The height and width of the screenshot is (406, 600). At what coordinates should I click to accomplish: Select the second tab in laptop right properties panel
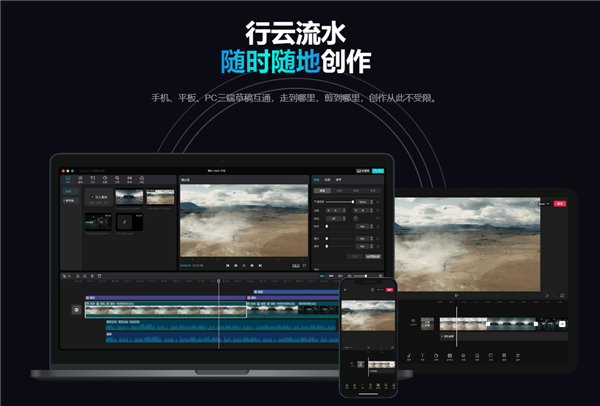click(328, 180)
